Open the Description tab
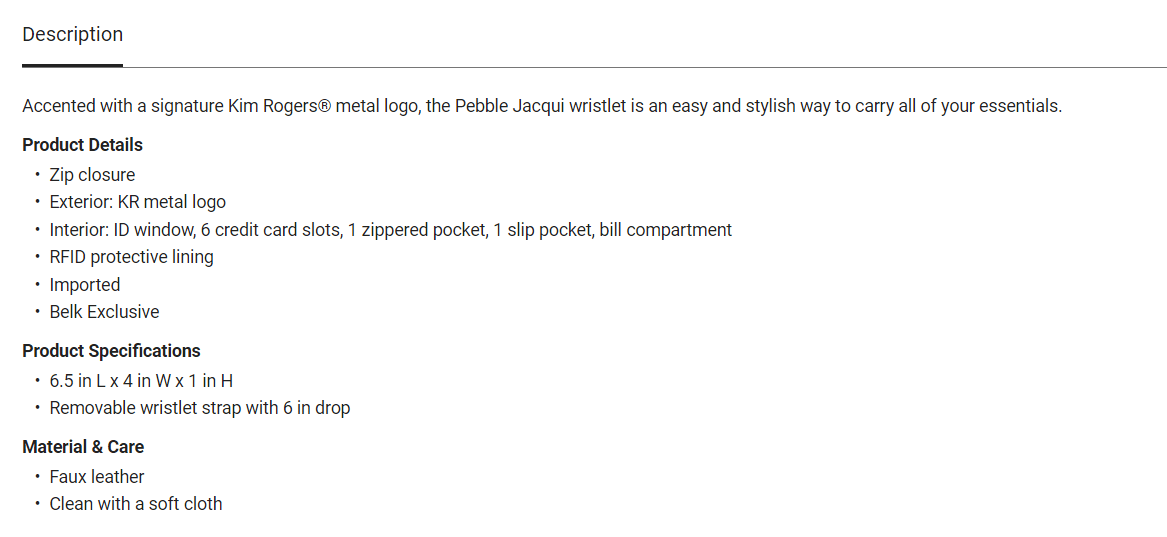Viewport: 1167px width, 537px height. [72, 34]
